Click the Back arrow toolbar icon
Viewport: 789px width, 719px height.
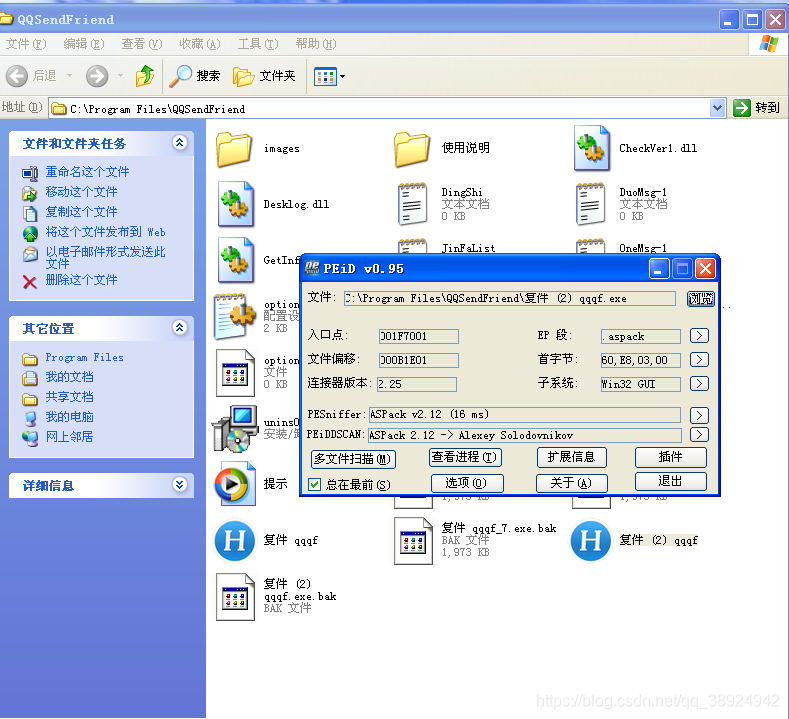[x=17, y=76]
